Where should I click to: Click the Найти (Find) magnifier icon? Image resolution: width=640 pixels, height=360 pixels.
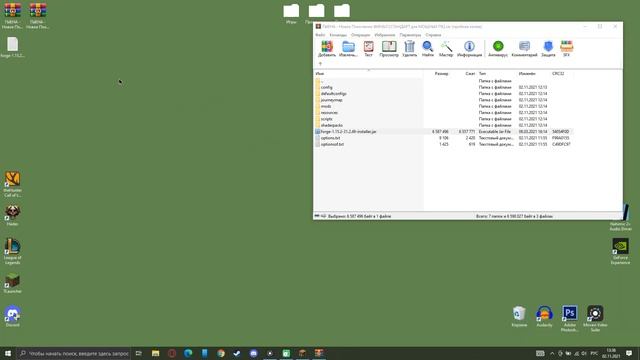(x=427, y=49)
